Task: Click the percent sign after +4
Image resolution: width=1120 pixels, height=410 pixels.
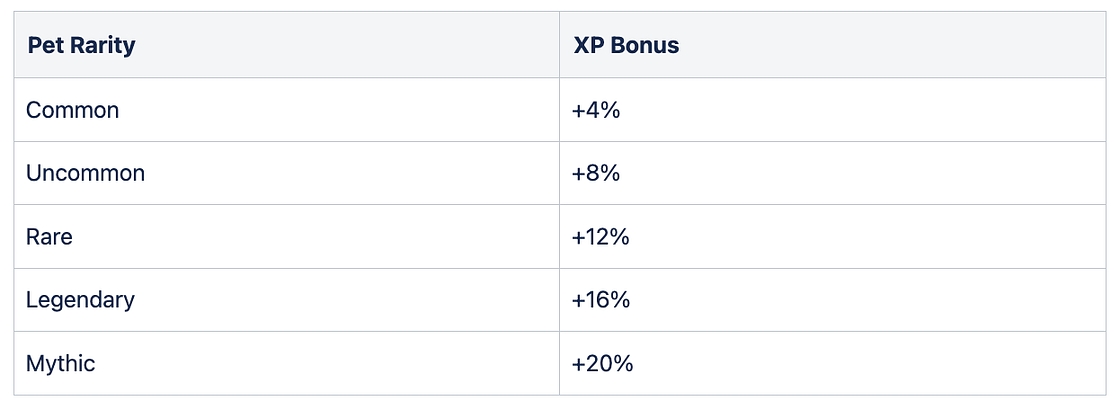Action: coord(610,110)
